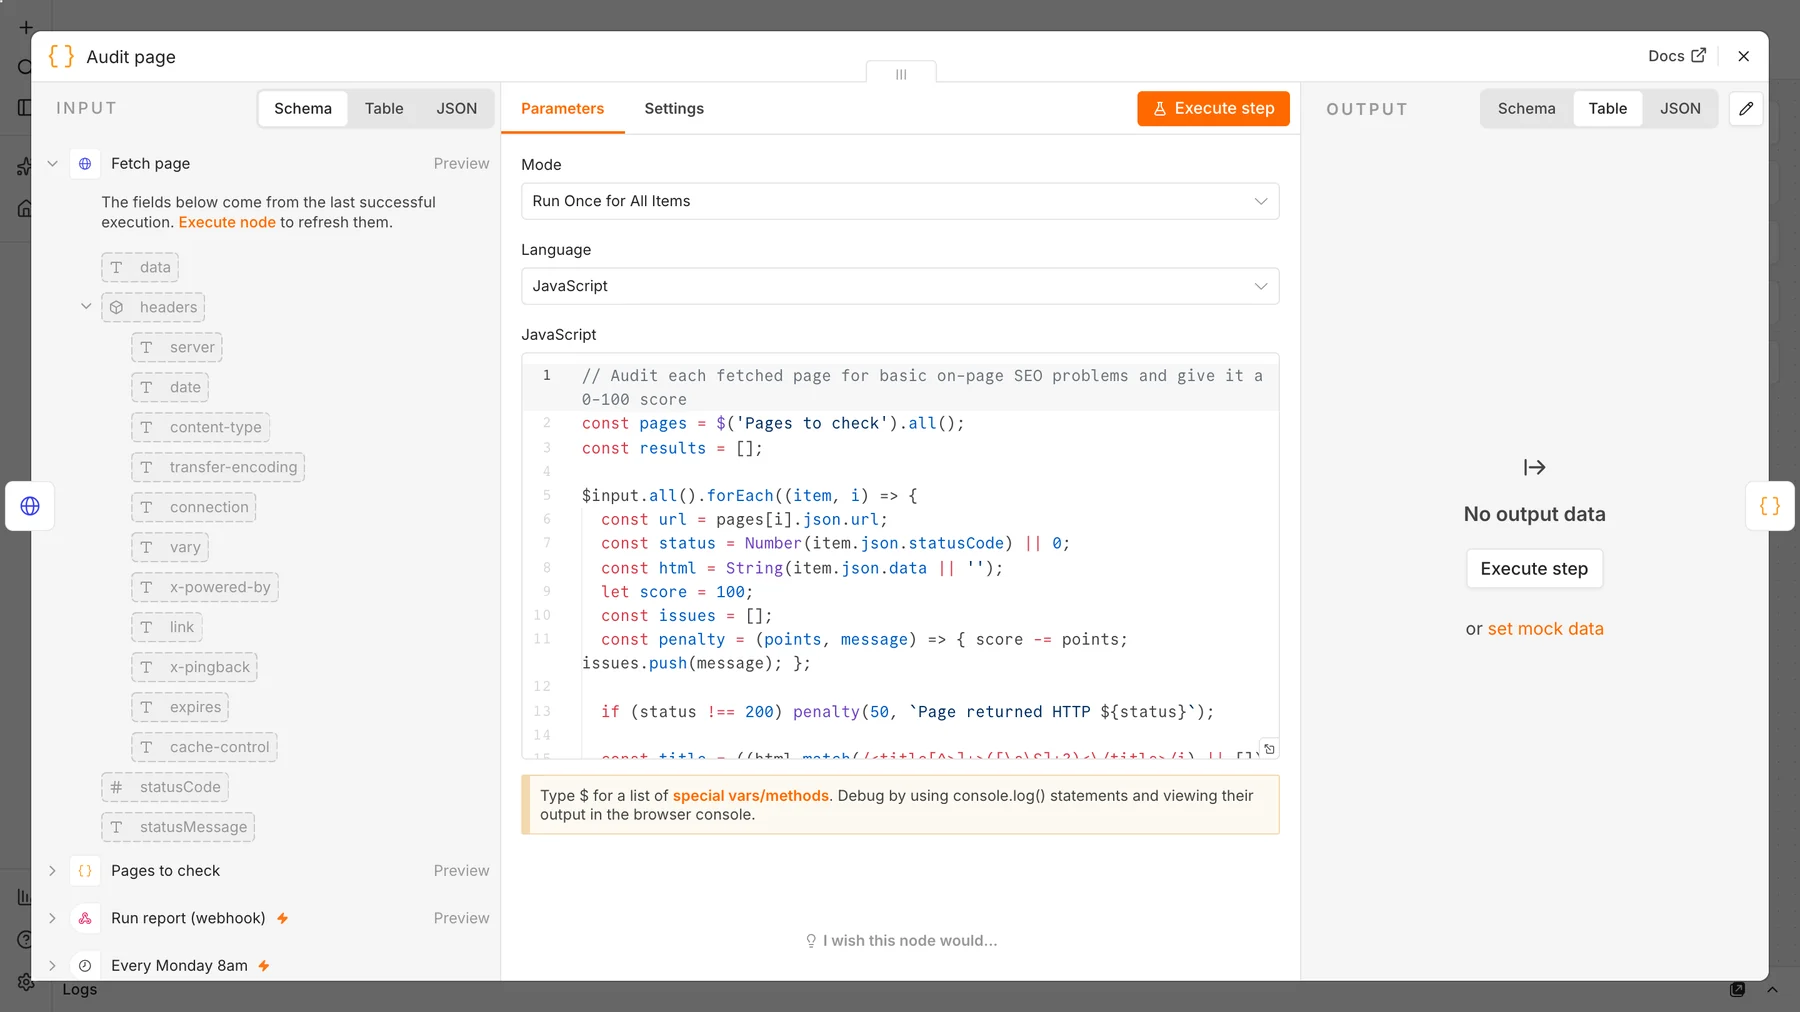Select the connection header field
This screenshot has height=1012, width=1800.
click(x=194, y=507)
